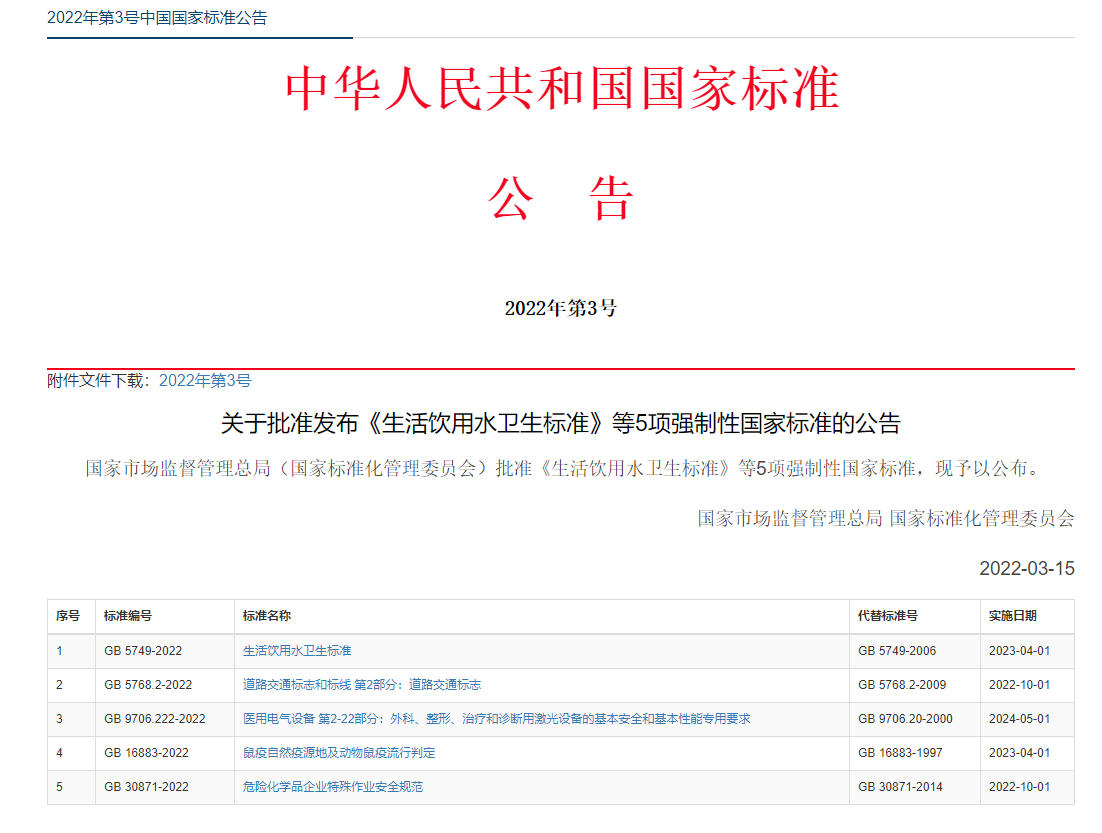Click the GB 30871-2014 replaced standard cell
Viewport: 1102px width, 833px height.
tap(897, 787)
